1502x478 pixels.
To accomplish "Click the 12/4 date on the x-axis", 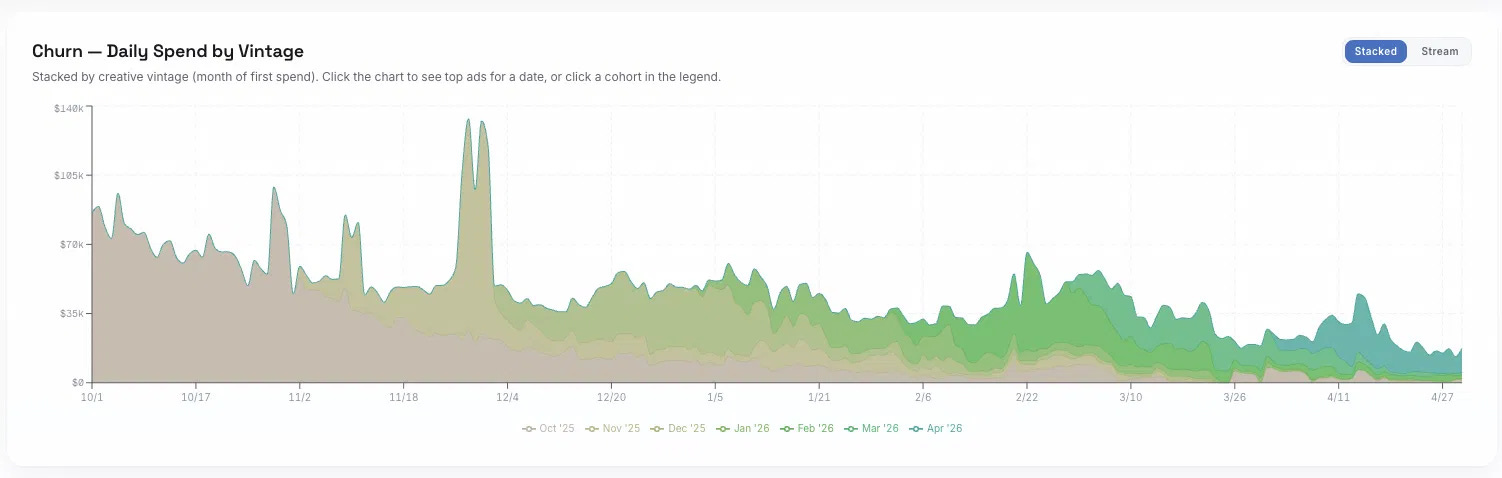I will point(507,397).
